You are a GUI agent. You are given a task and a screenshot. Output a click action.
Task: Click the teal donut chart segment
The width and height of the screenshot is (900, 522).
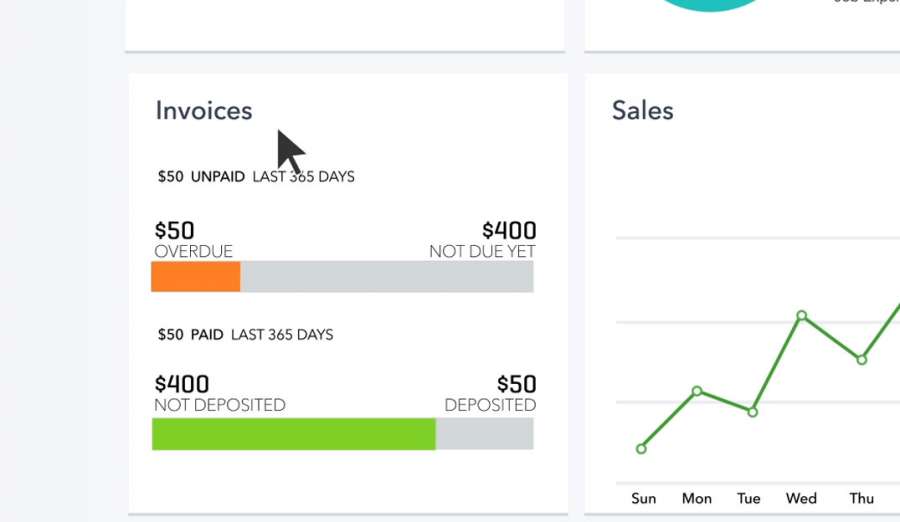(710, 5)
